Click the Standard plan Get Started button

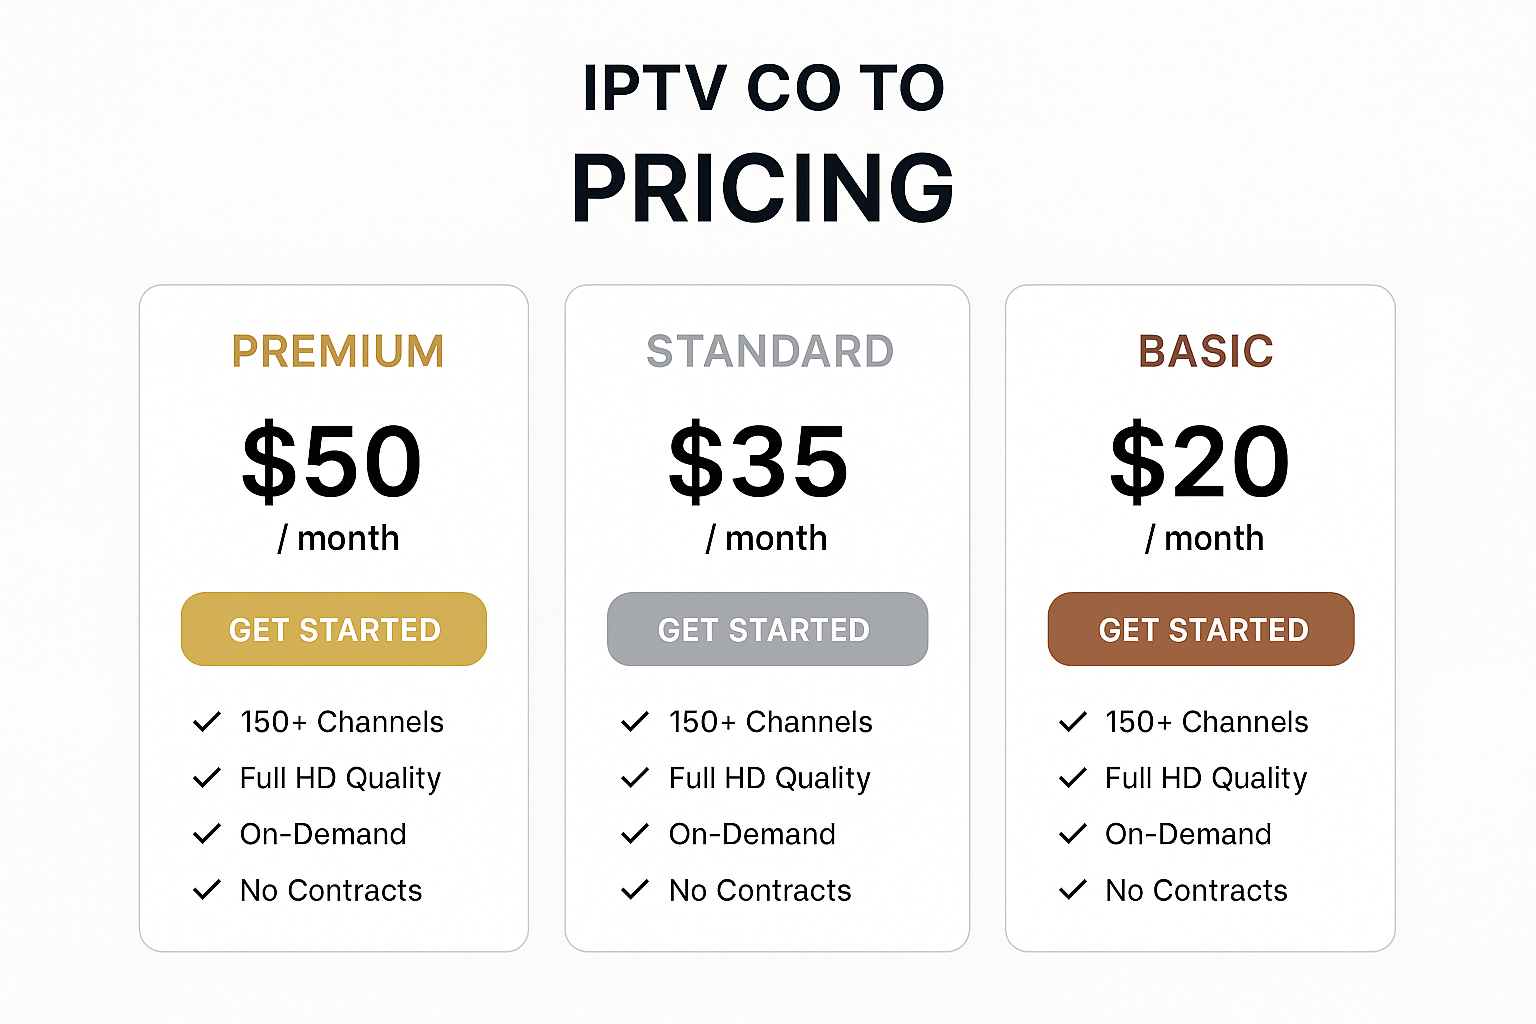767,629
